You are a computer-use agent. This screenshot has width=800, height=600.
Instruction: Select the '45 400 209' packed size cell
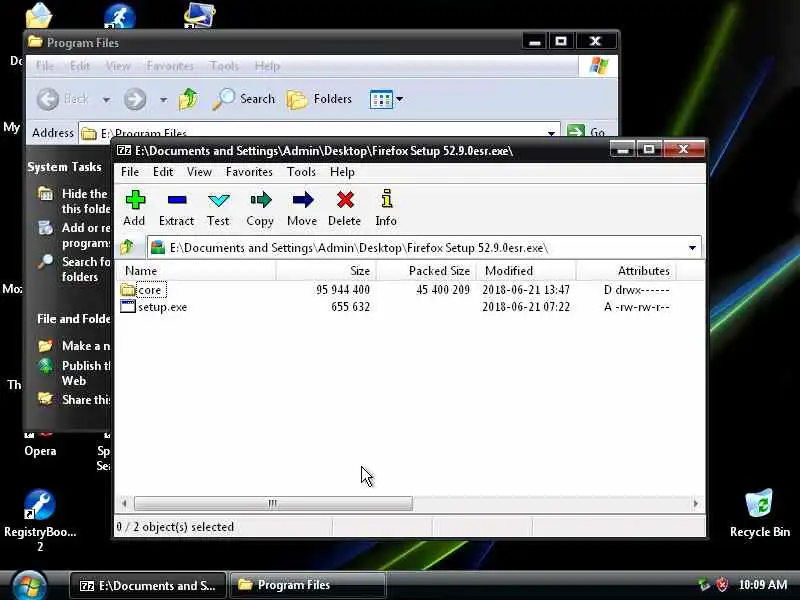(443, 290)
